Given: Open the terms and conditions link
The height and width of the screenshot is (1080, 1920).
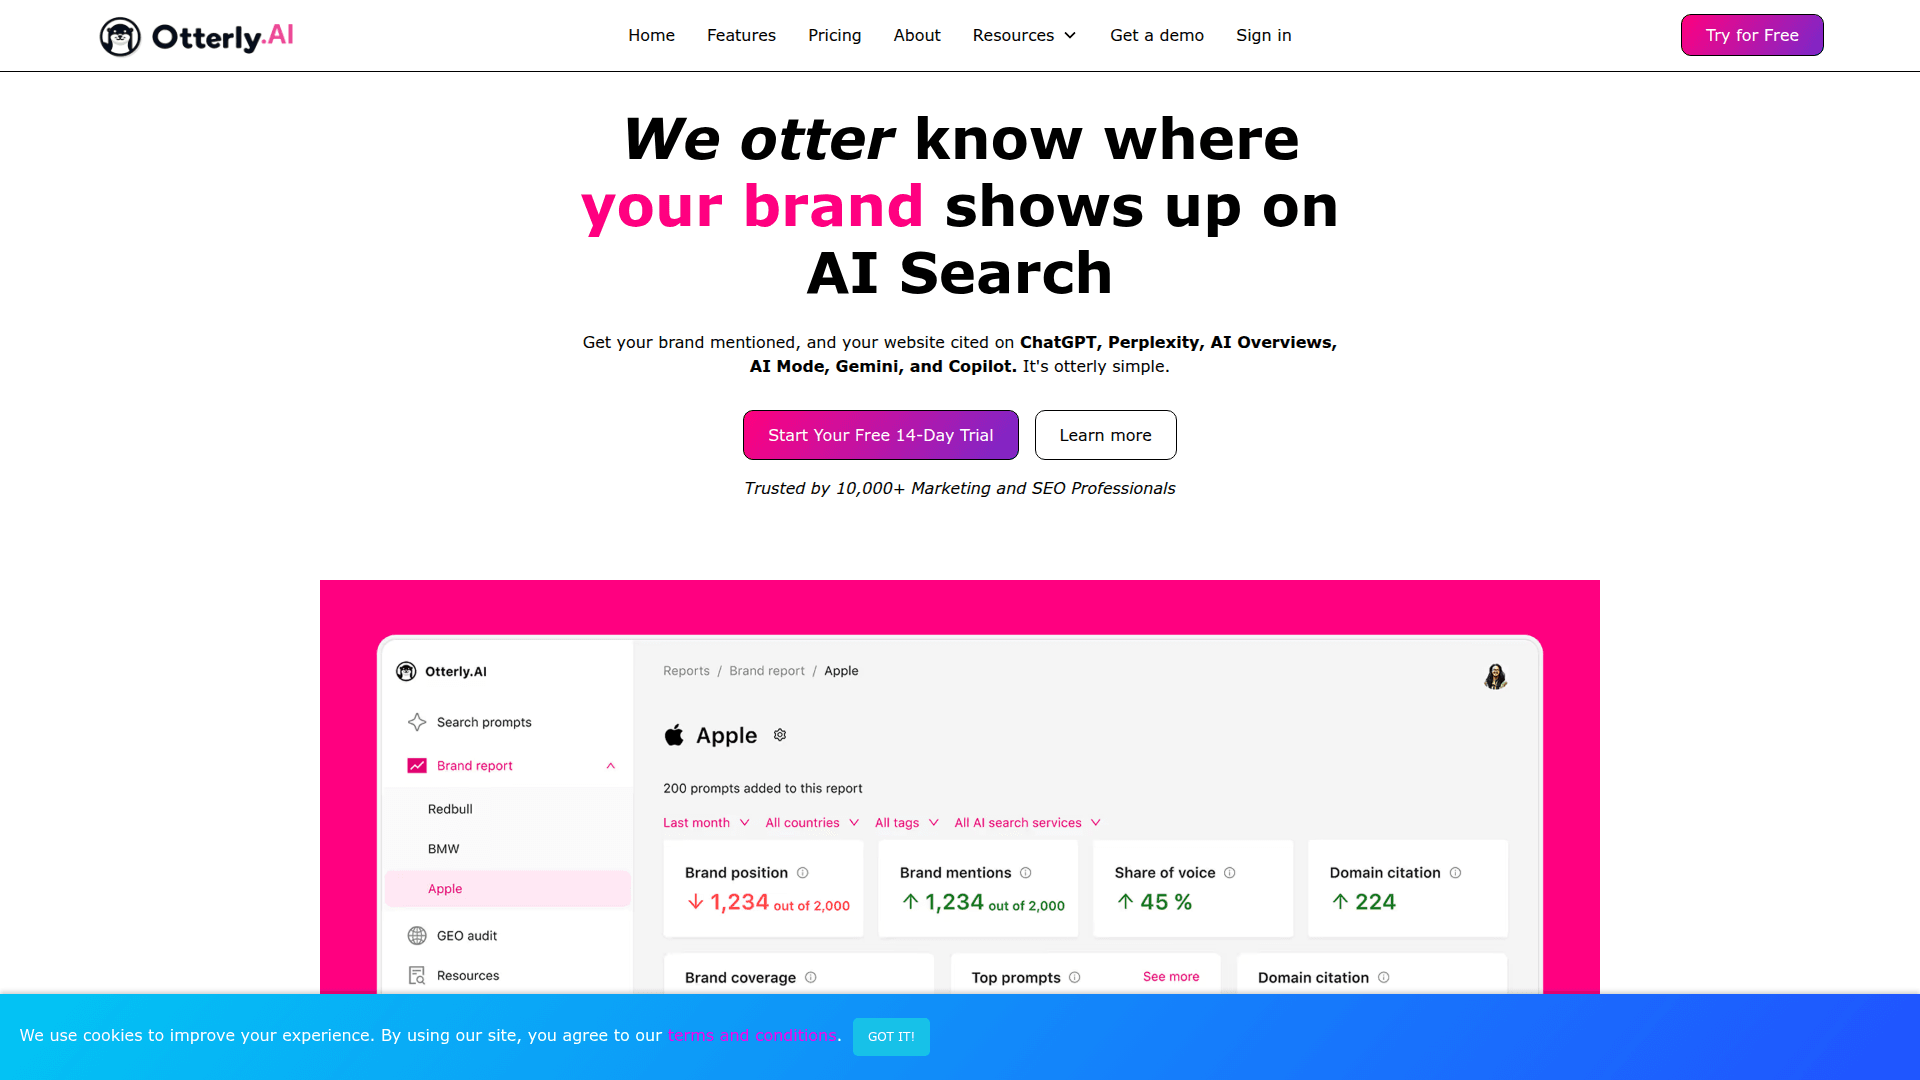Looking at the screenshot, I should pos(752,1035).
